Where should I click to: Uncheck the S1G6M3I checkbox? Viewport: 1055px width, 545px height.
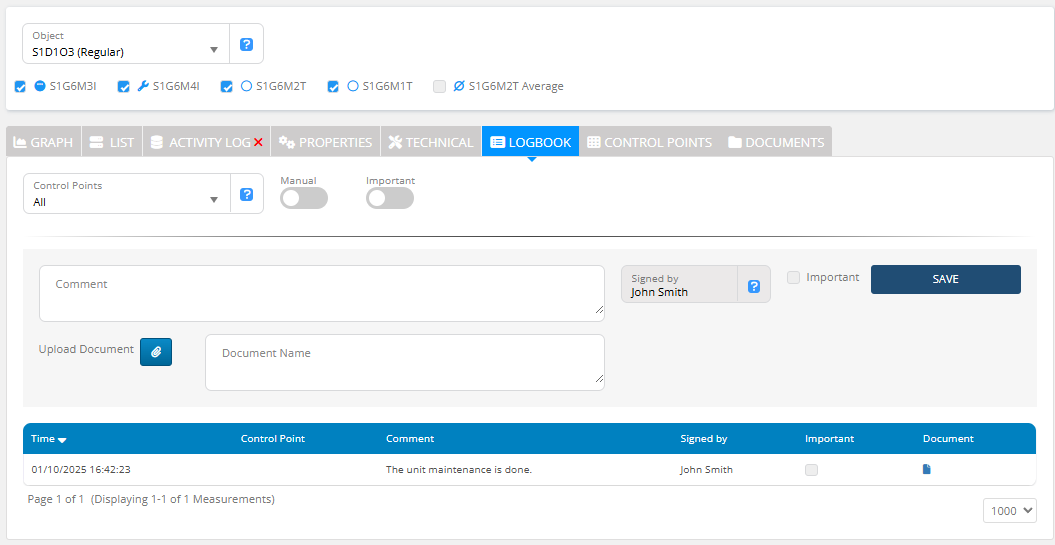21,87
